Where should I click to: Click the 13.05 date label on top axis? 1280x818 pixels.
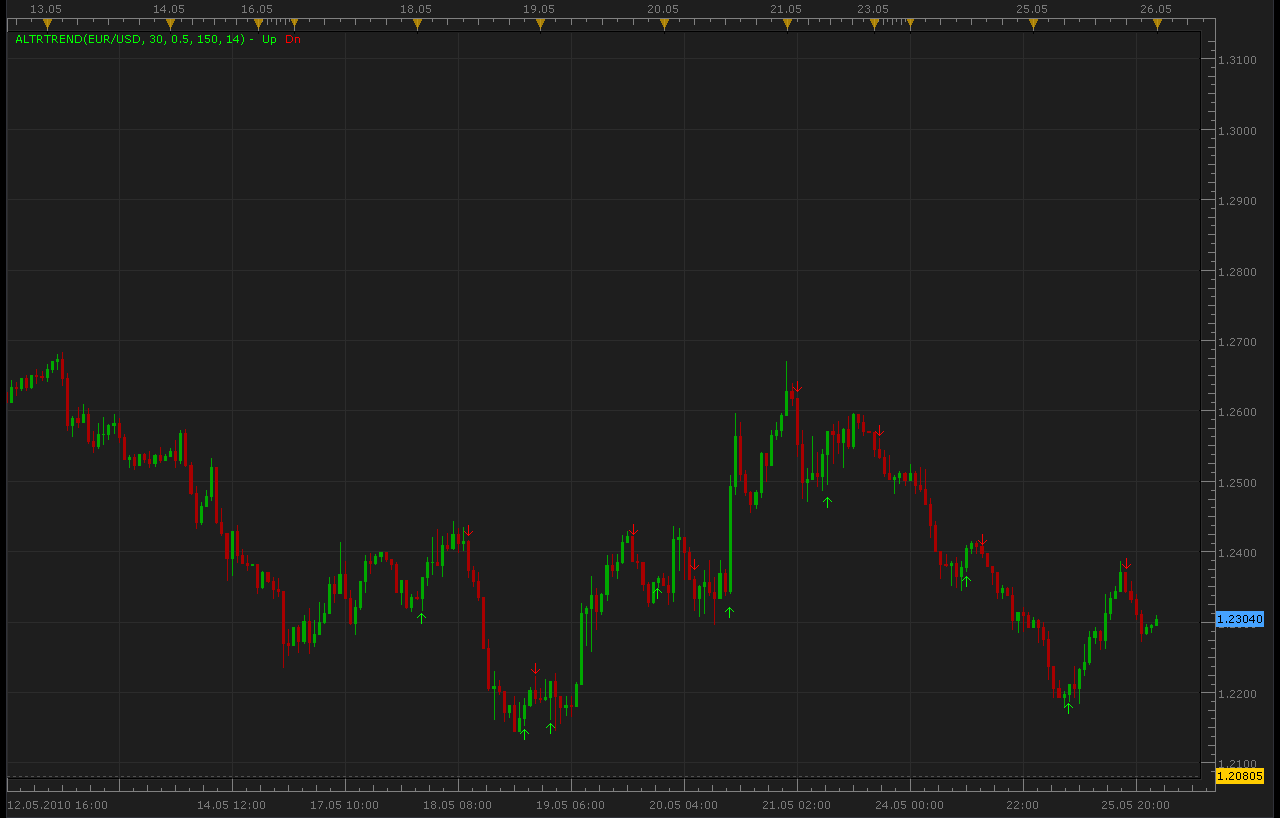click(x=46, y=9)
